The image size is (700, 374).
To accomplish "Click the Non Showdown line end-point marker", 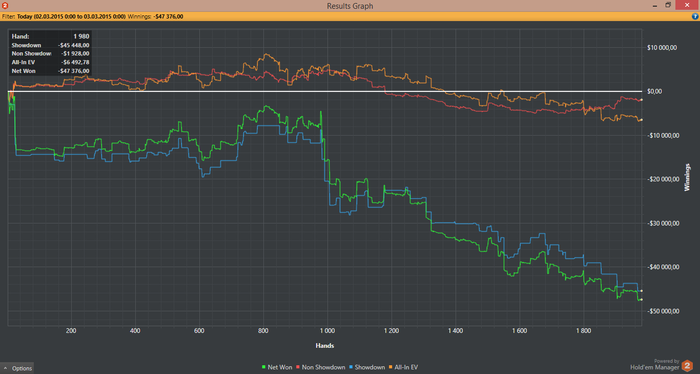I will (x=642, y=100).
